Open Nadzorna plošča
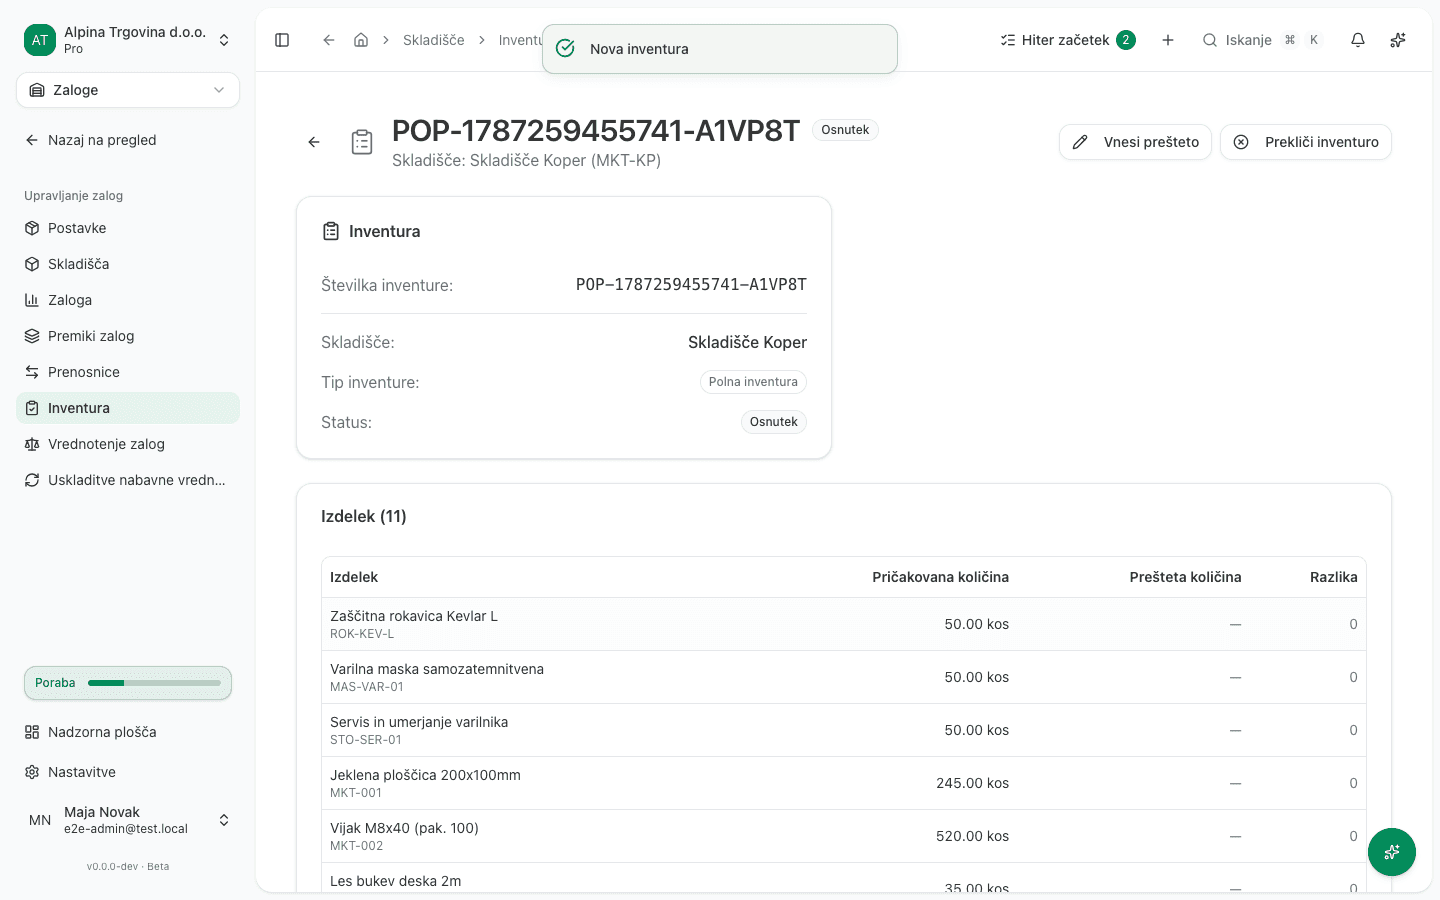The image size is (1440, 900). pyautogui.click(x=128, y=732)
